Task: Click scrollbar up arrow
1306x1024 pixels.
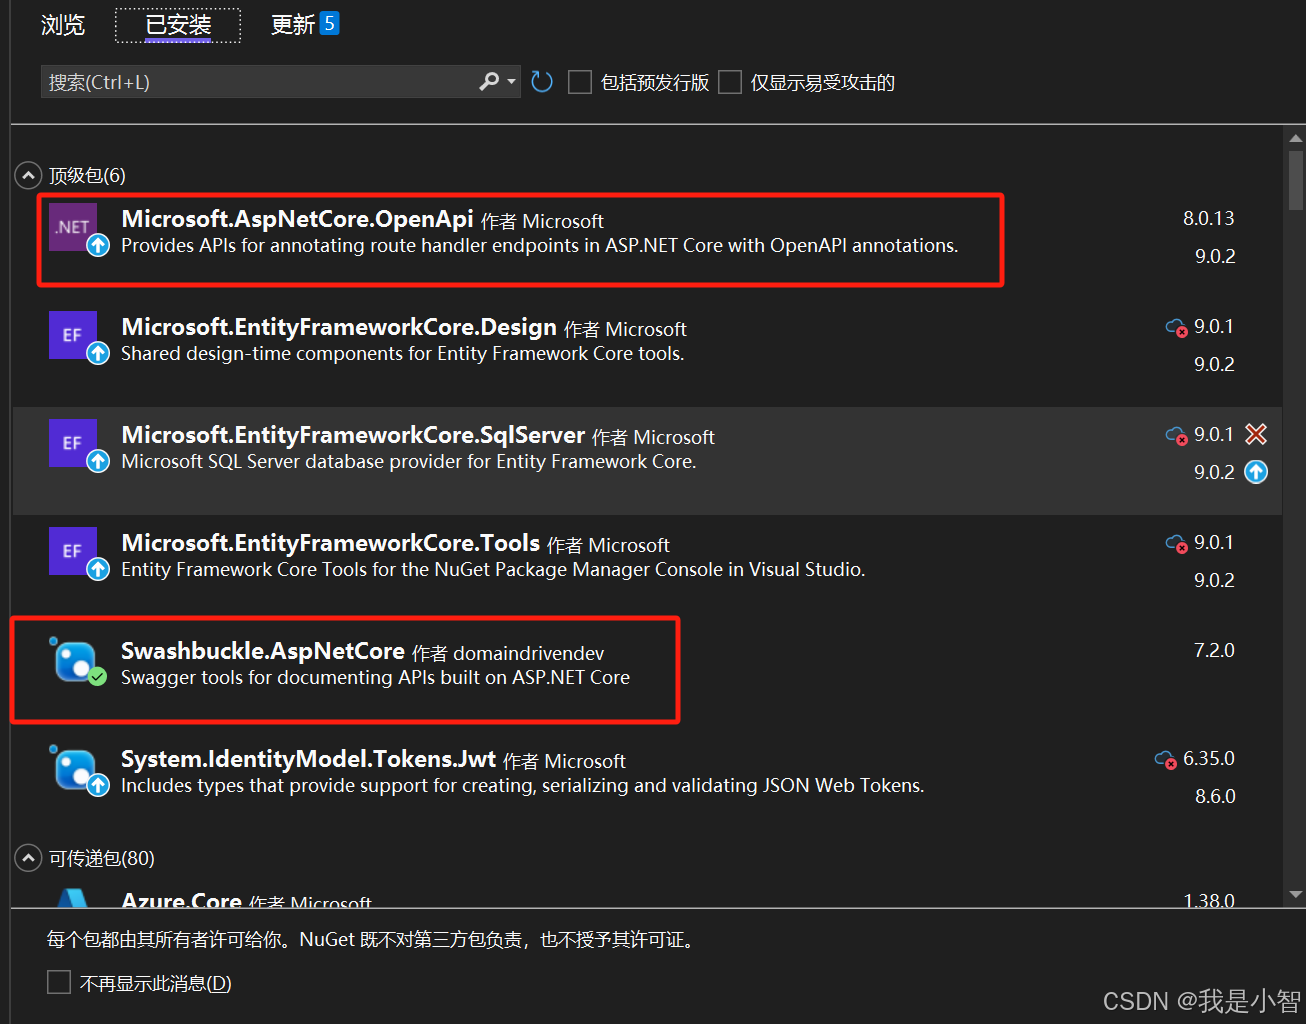Action: pyautogui.click(x=1296, y=138)
